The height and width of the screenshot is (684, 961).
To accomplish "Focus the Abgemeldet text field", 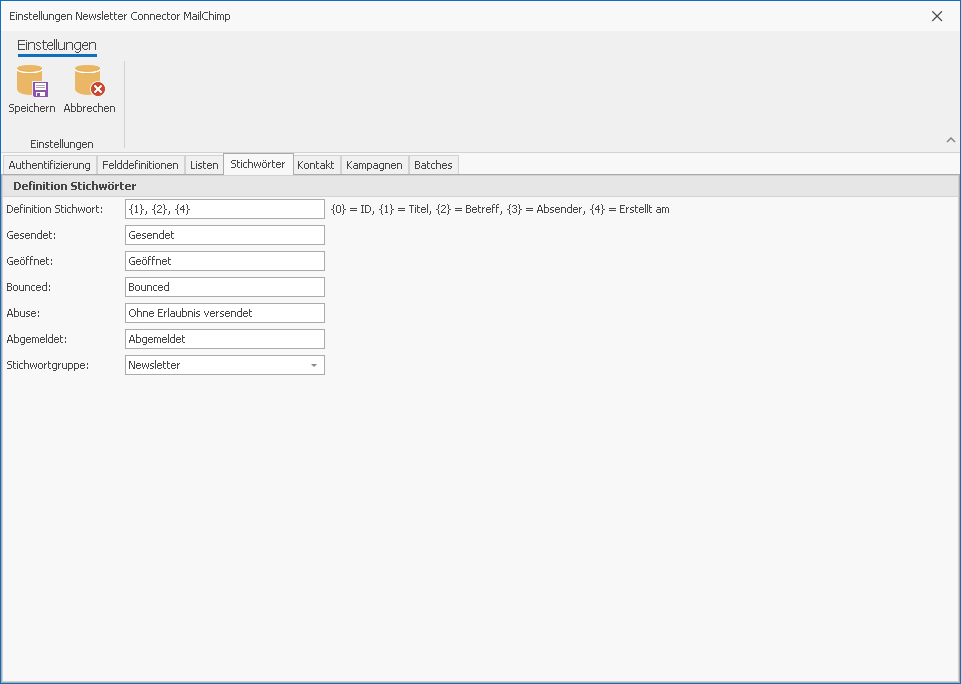I will pyautogui.click(x=224, y=339).
